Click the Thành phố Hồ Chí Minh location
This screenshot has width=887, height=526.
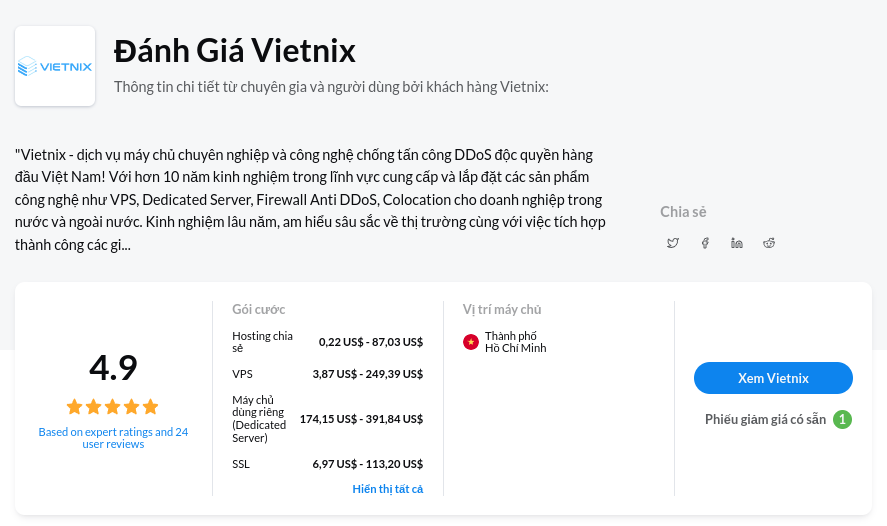tap(515, 342)
